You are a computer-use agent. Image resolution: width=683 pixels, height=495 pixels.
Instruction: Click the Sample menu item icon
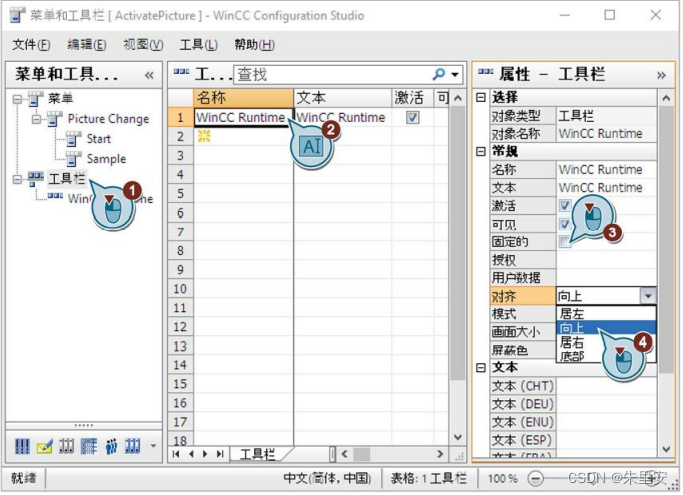tap(74, 159)
